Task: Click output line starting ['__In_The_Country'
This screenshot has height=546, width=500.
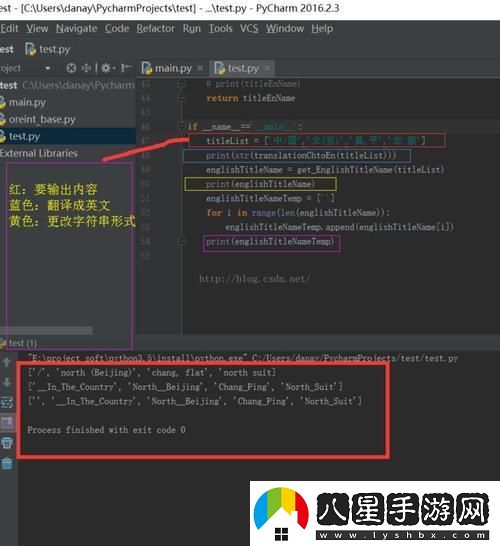Action: 185,387
